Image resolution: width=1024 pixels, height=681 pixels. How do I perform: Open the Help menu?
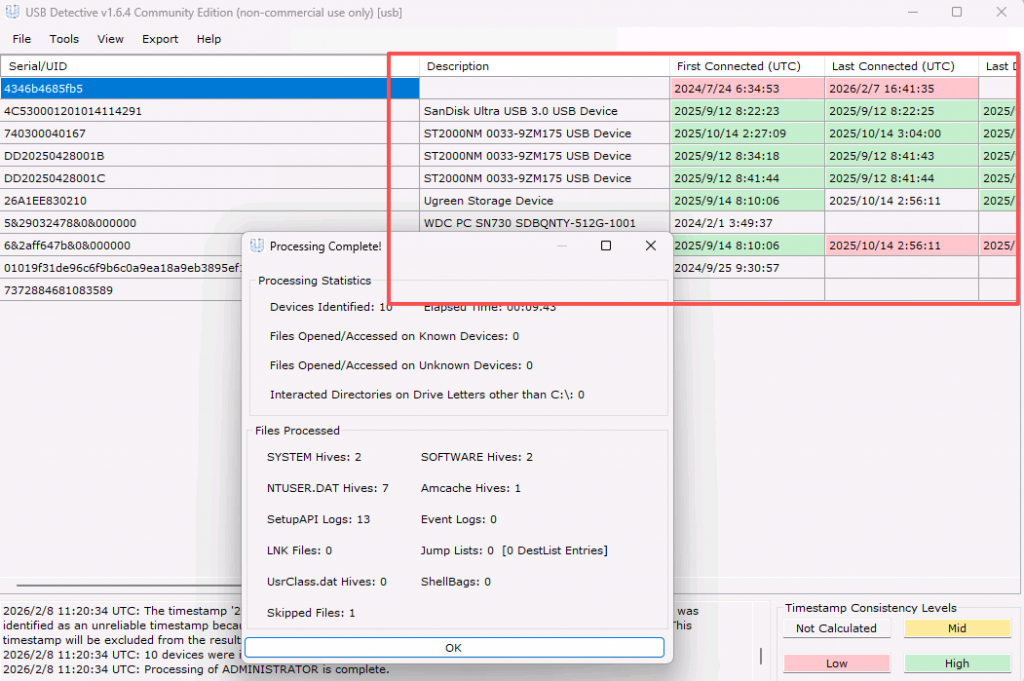[x=209, y=39]
